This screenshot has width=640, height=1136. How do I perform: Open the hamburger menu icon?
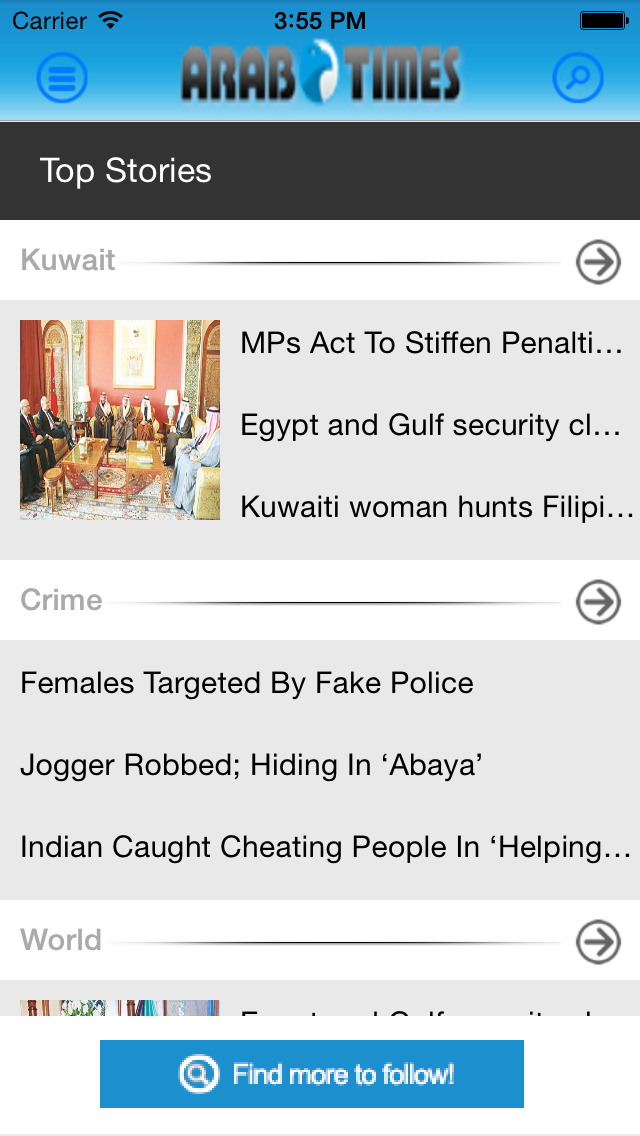click(x=62, y=77)
